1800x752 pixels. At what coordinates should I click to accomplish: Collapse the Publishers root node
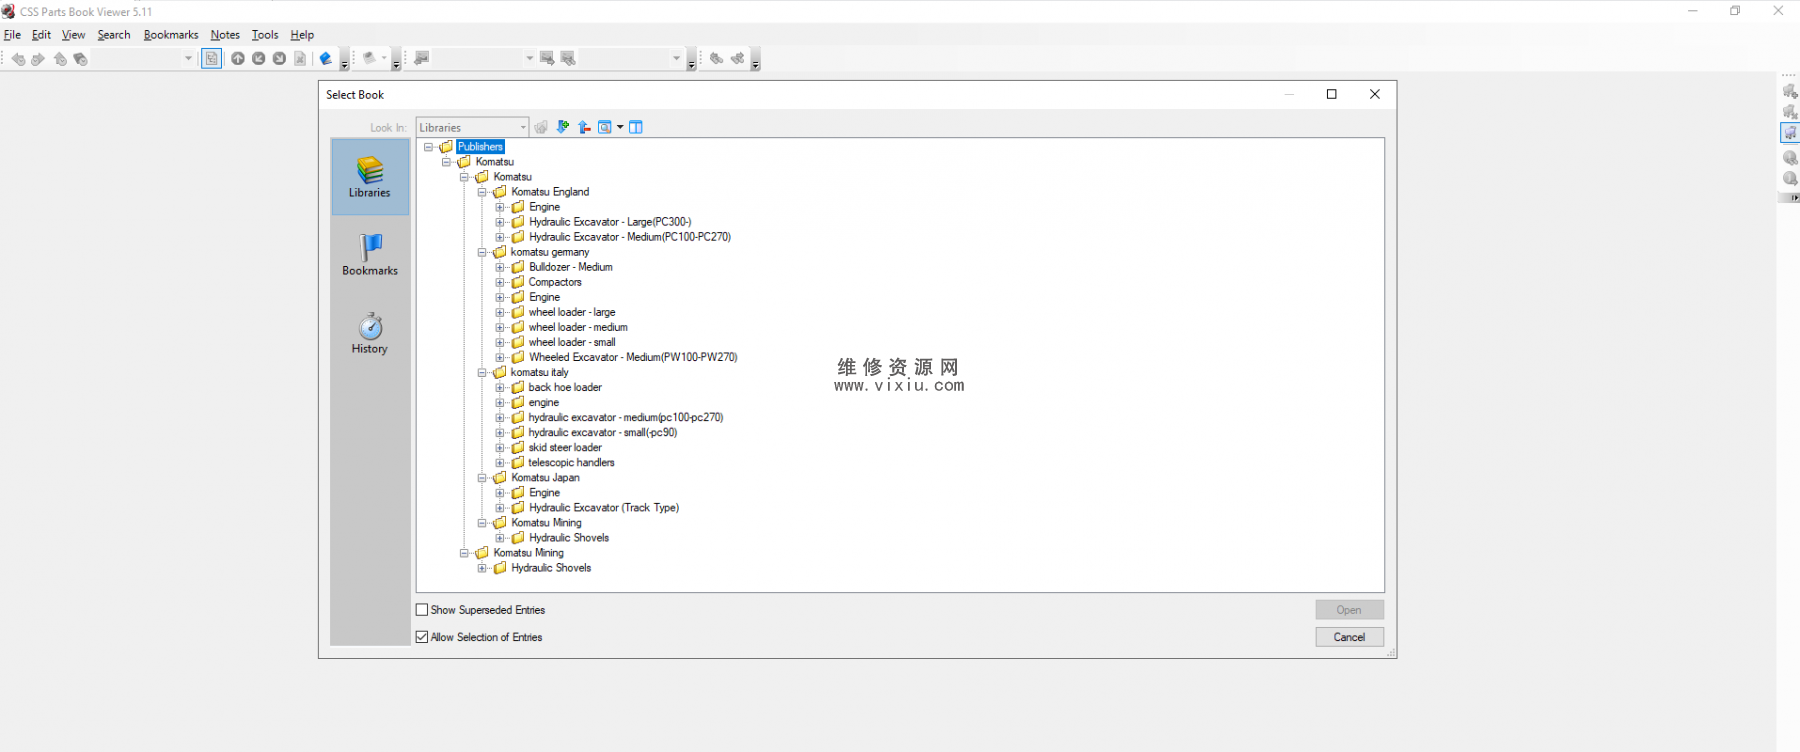429,147
